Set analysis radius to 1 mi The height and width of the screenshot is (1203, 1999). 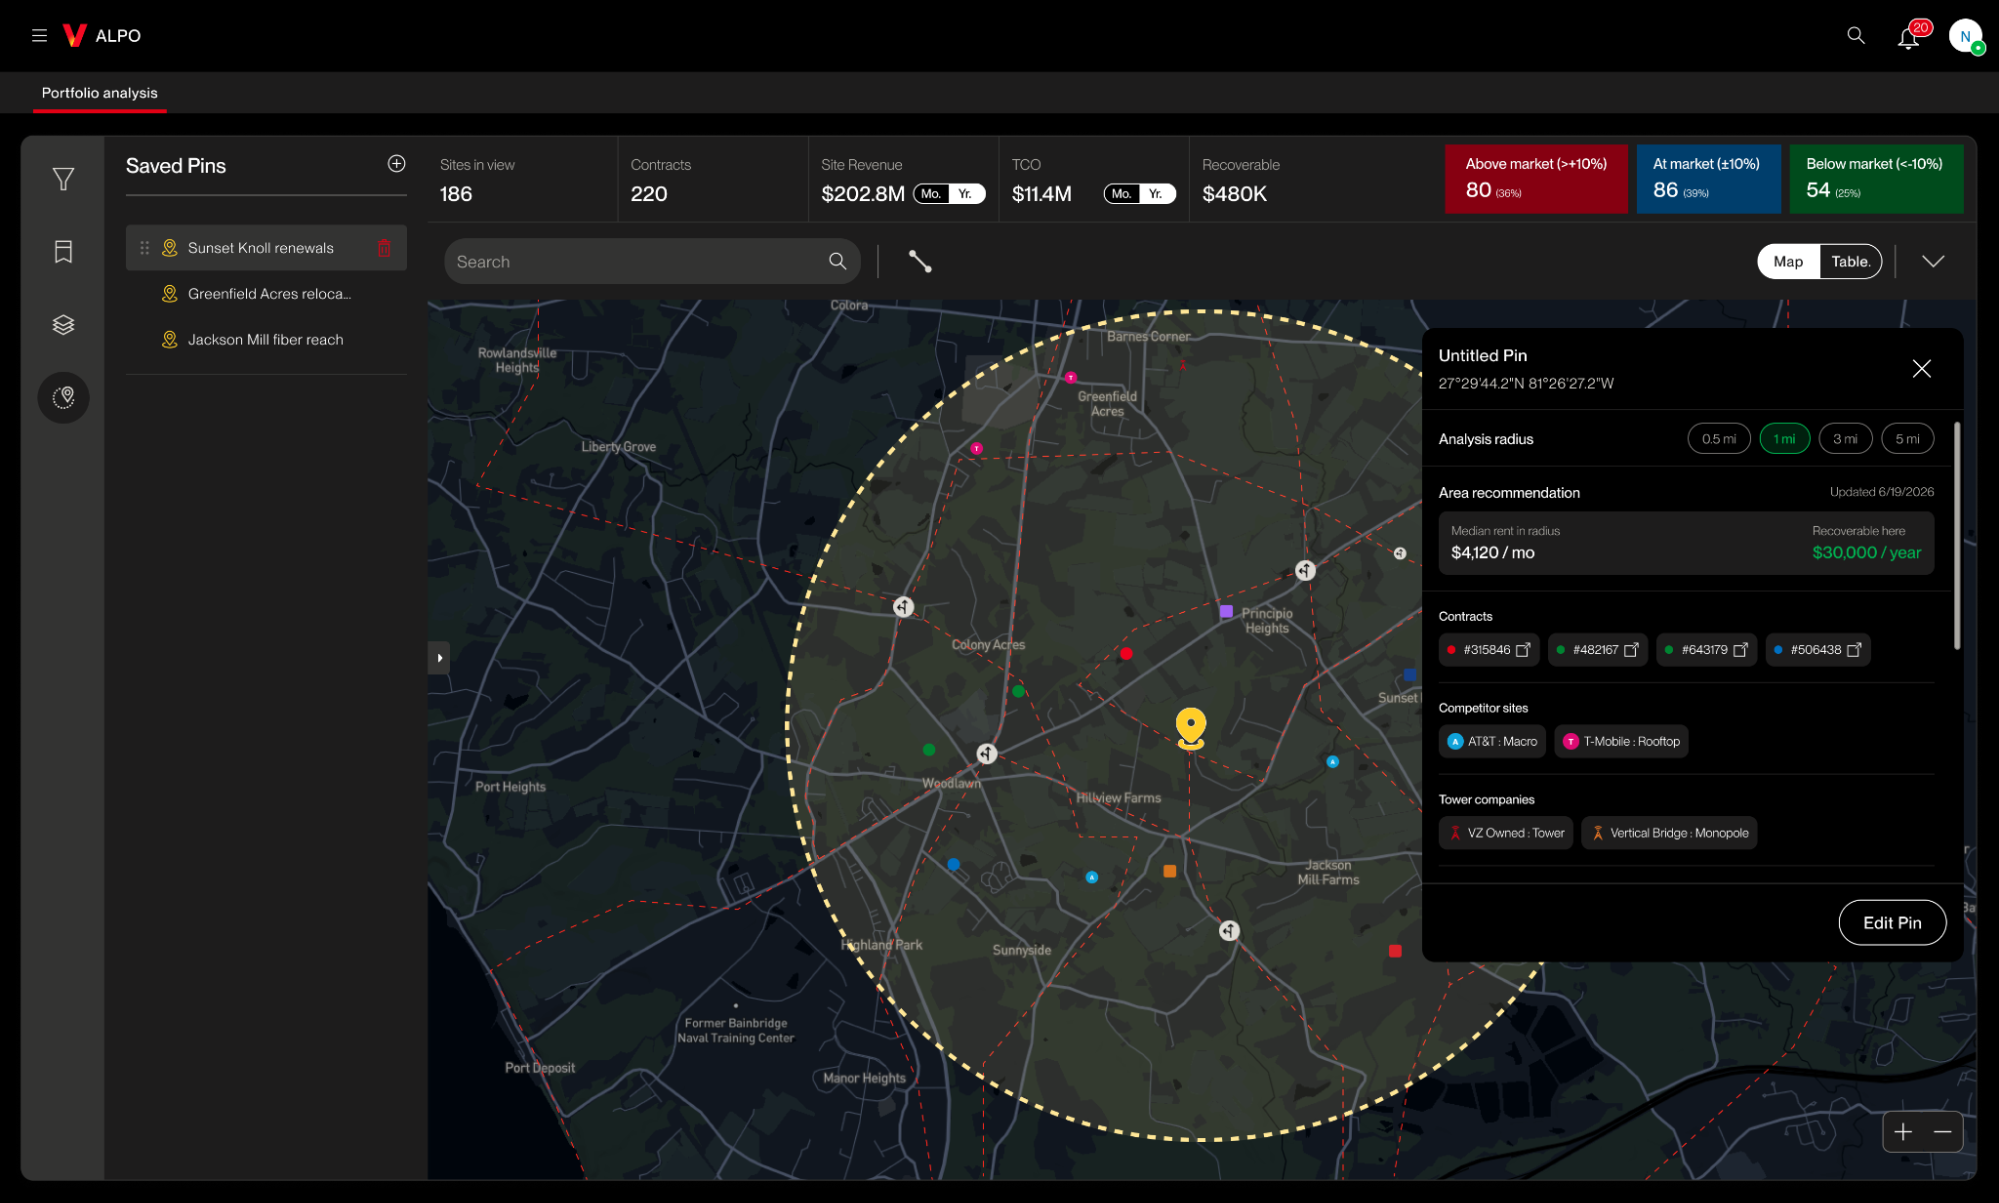(1784, 439)
